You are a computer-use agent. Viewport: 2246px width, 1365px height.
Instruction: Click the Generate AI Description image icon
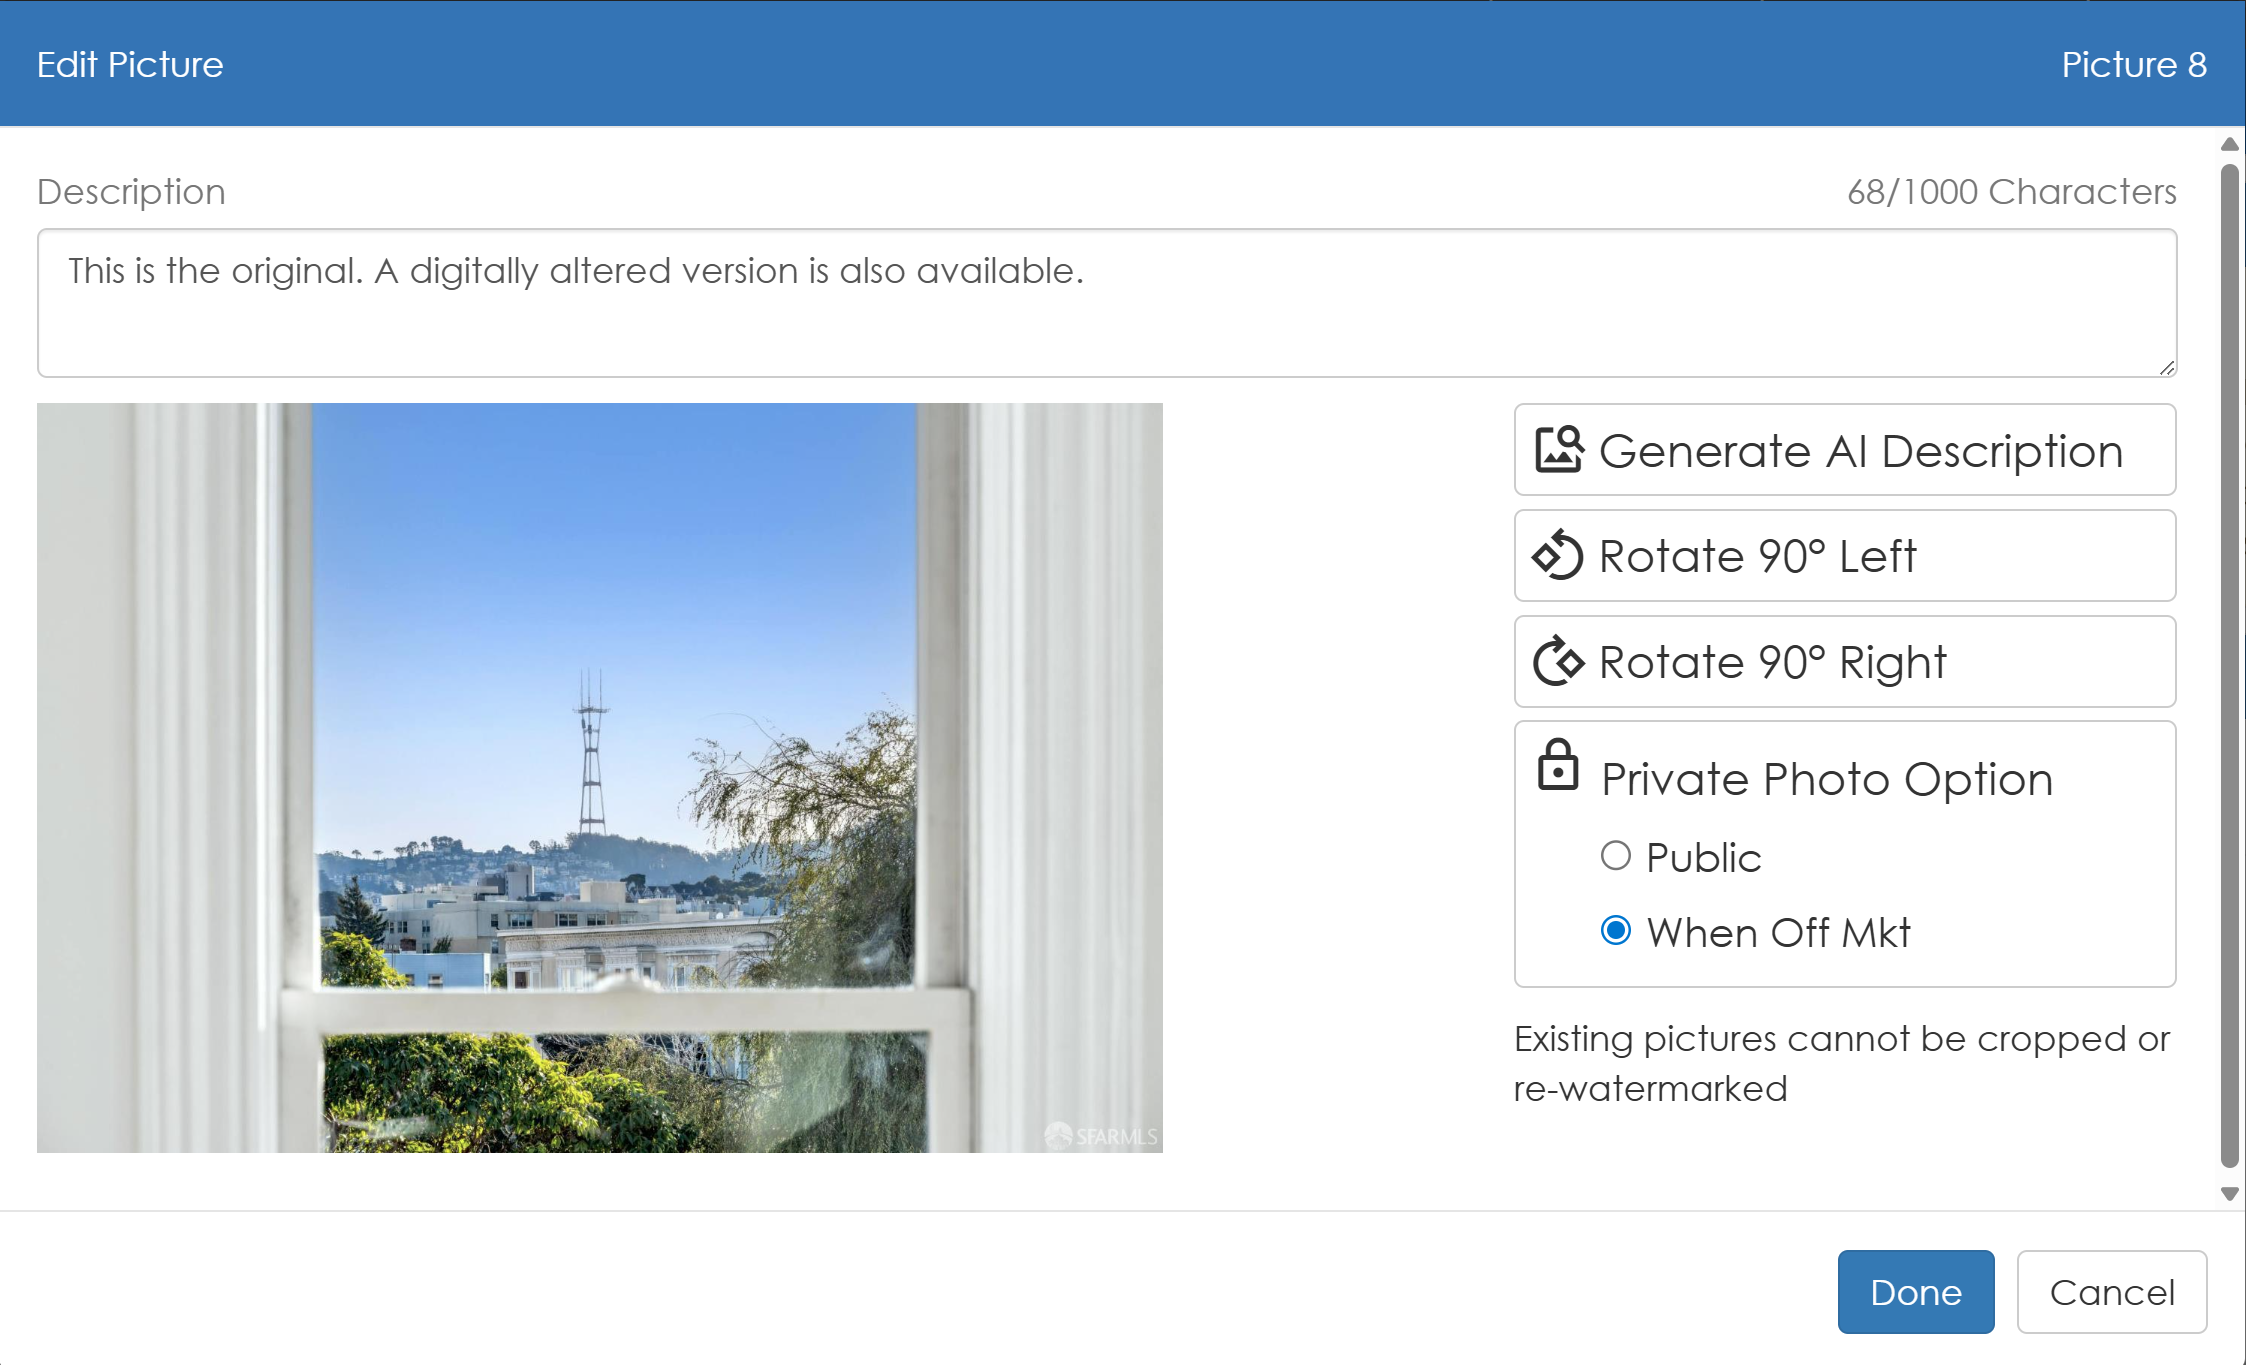pos(1558,450)
